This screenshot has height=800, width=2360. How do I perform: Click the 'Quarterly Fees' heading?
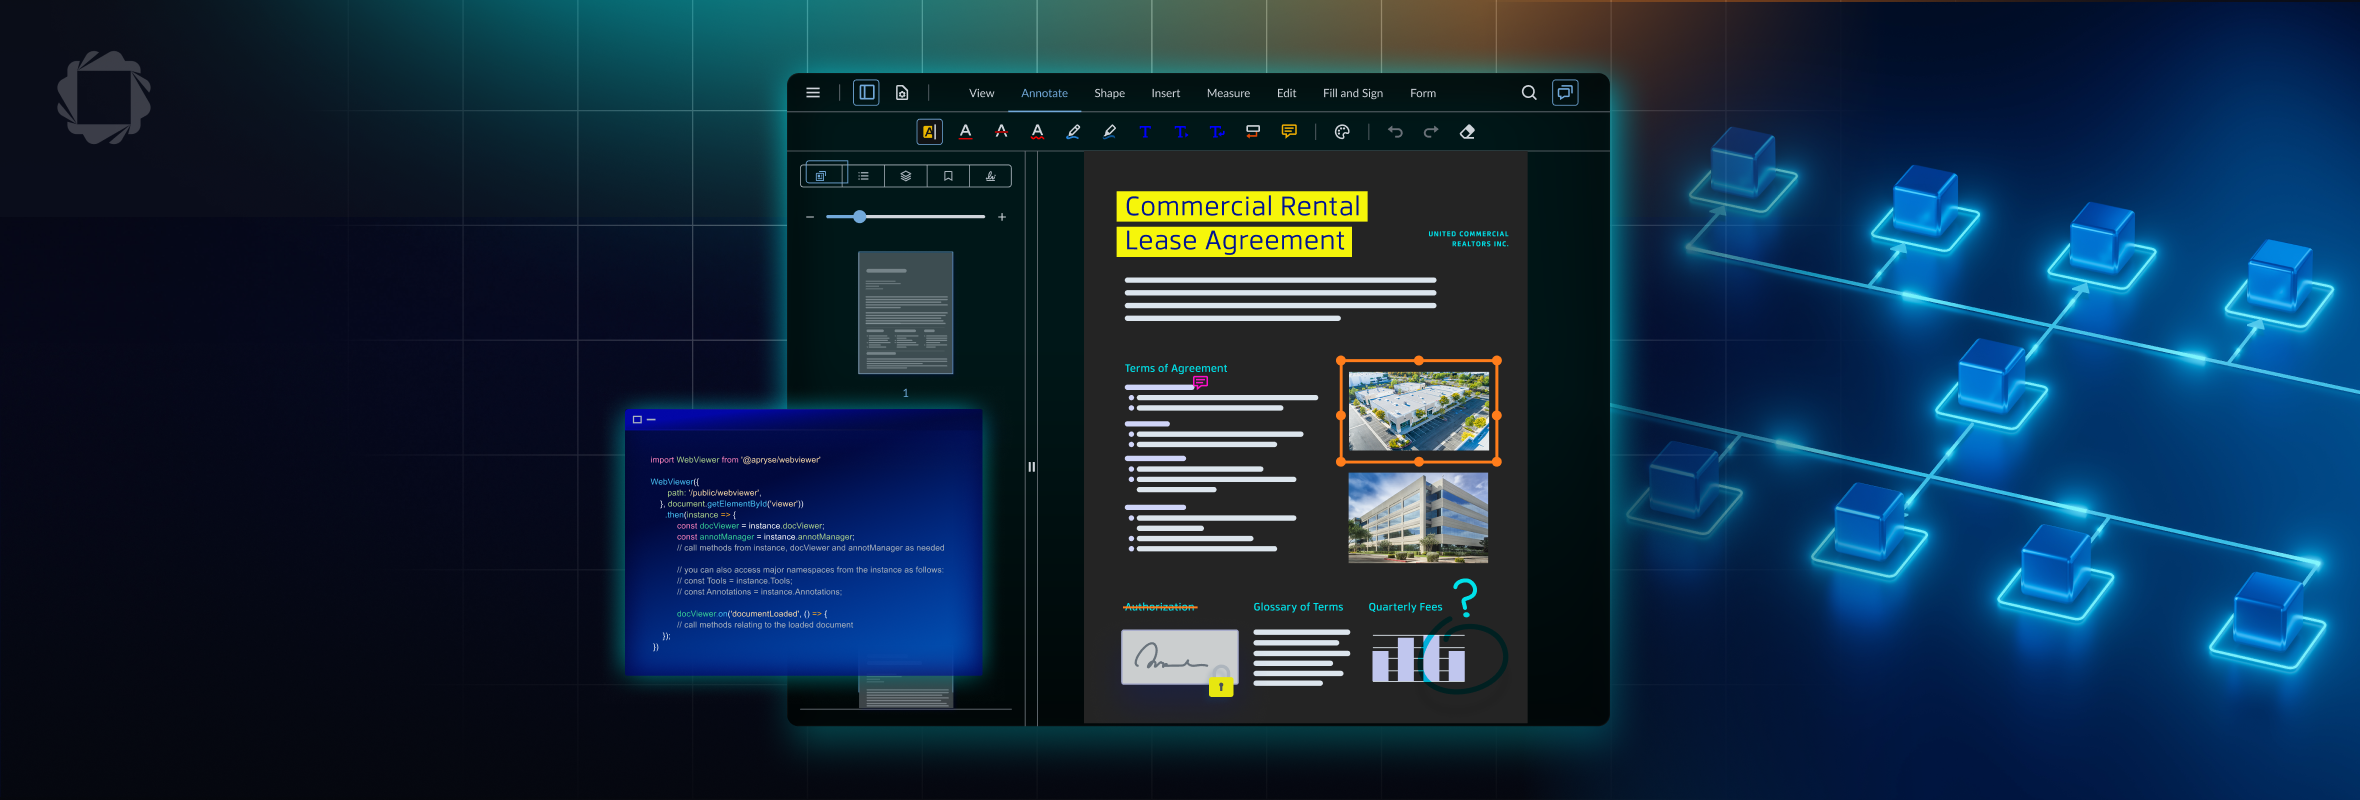point(1405,607)
